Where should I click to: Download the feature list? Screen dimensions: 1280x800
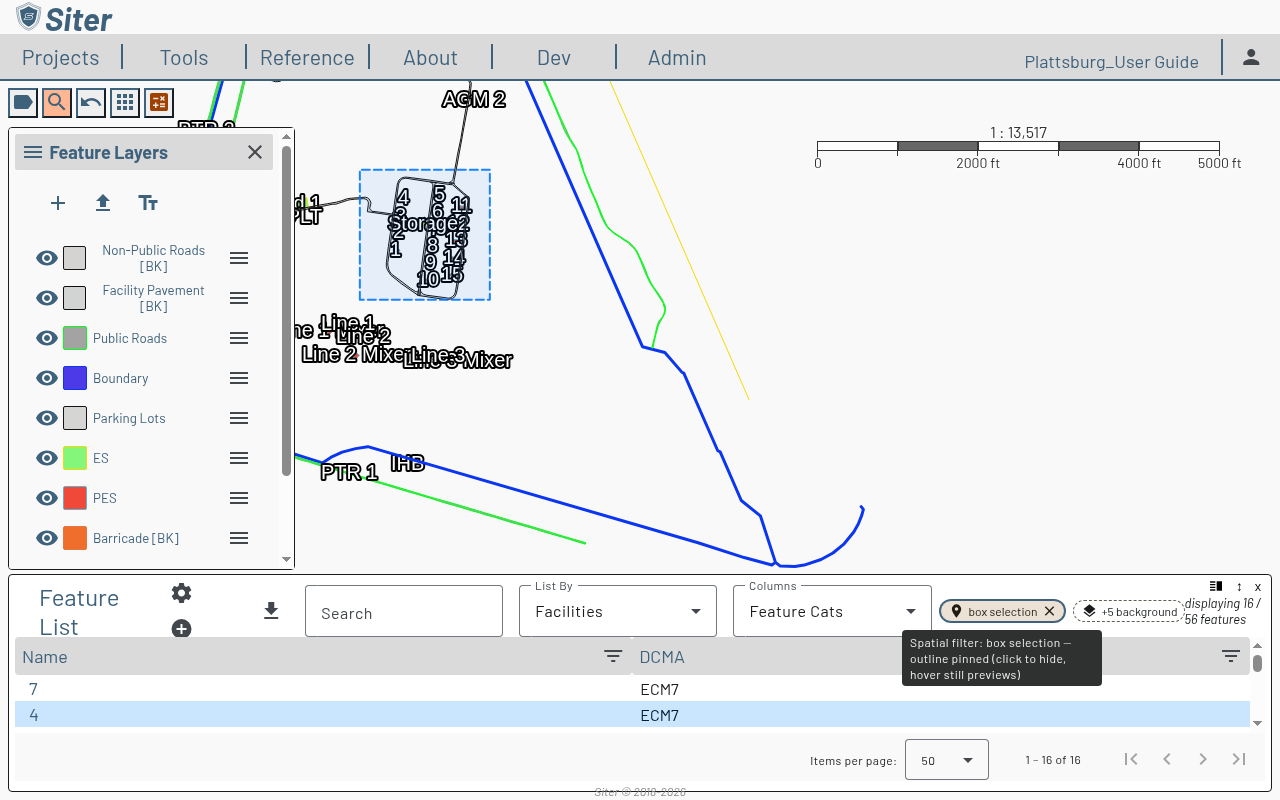point(271,611)
